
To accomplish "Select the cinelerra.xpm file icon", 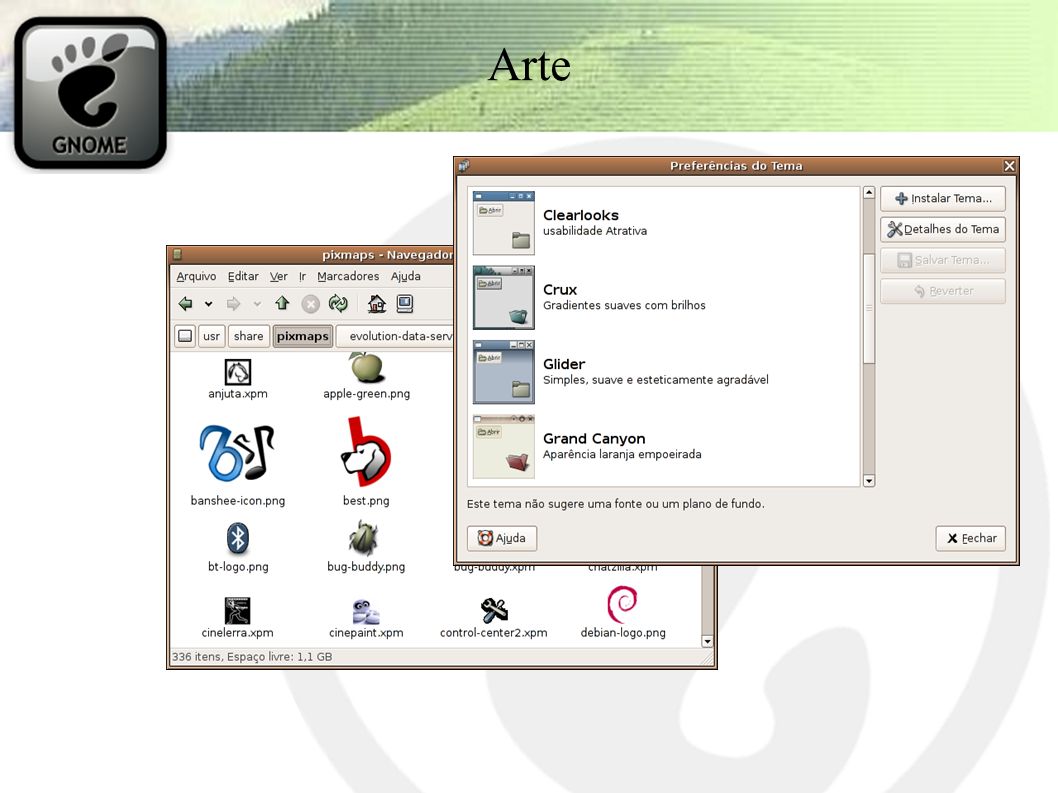I will (238, 611).
